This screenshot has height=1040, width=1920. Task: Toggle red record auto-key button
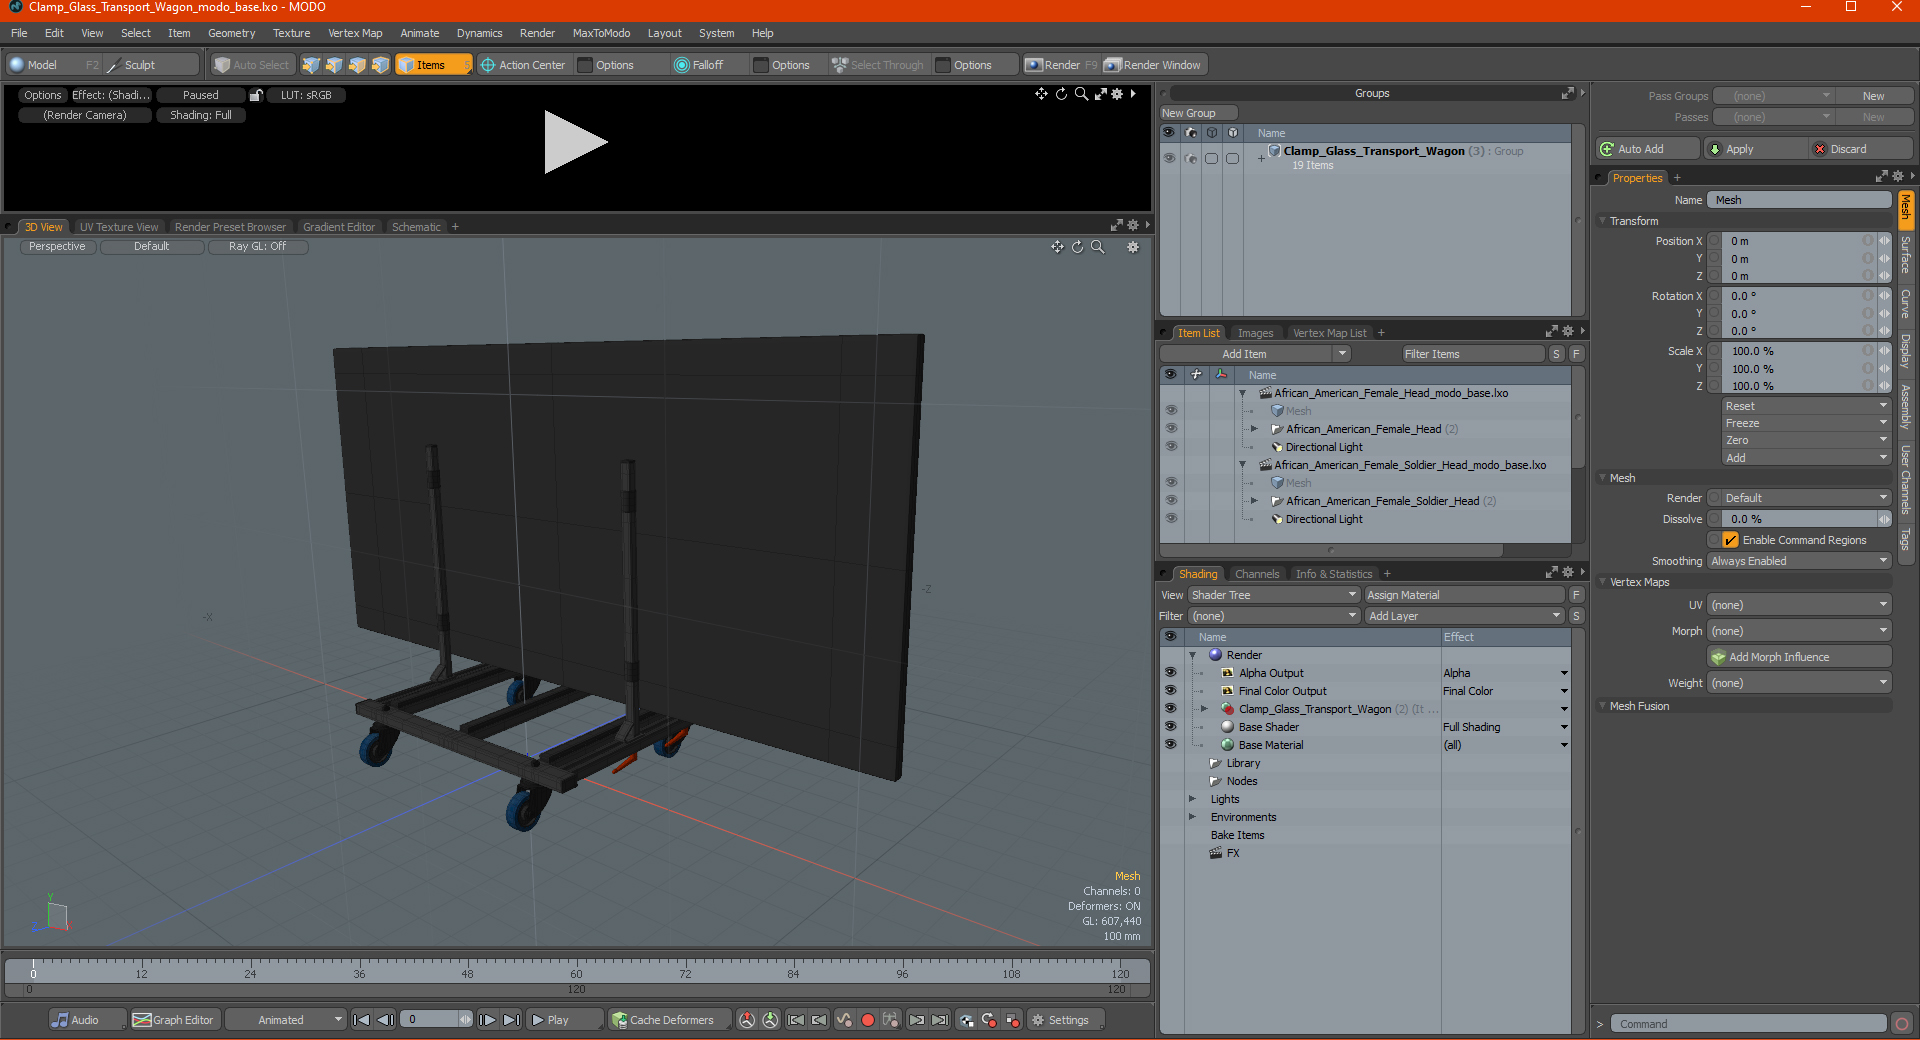point(868,1020)
